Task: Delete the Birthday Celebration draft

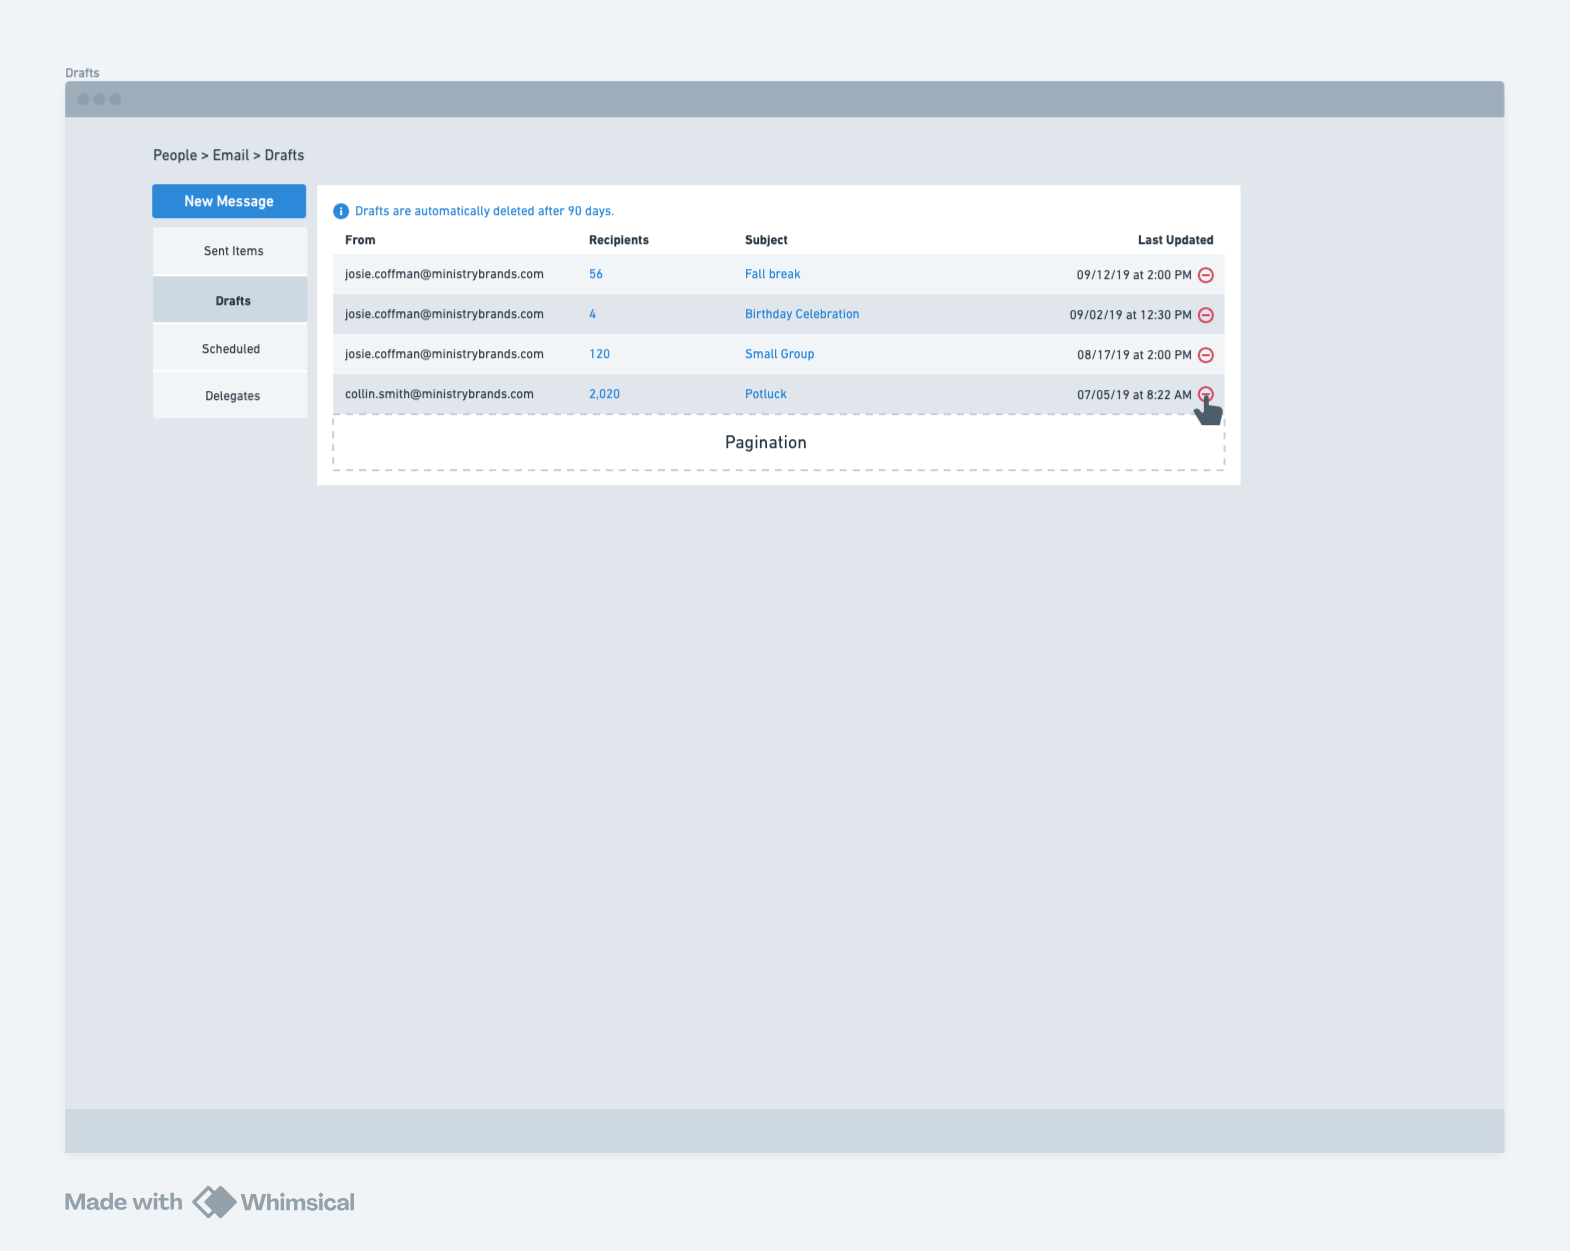Action: (1206, 315)
